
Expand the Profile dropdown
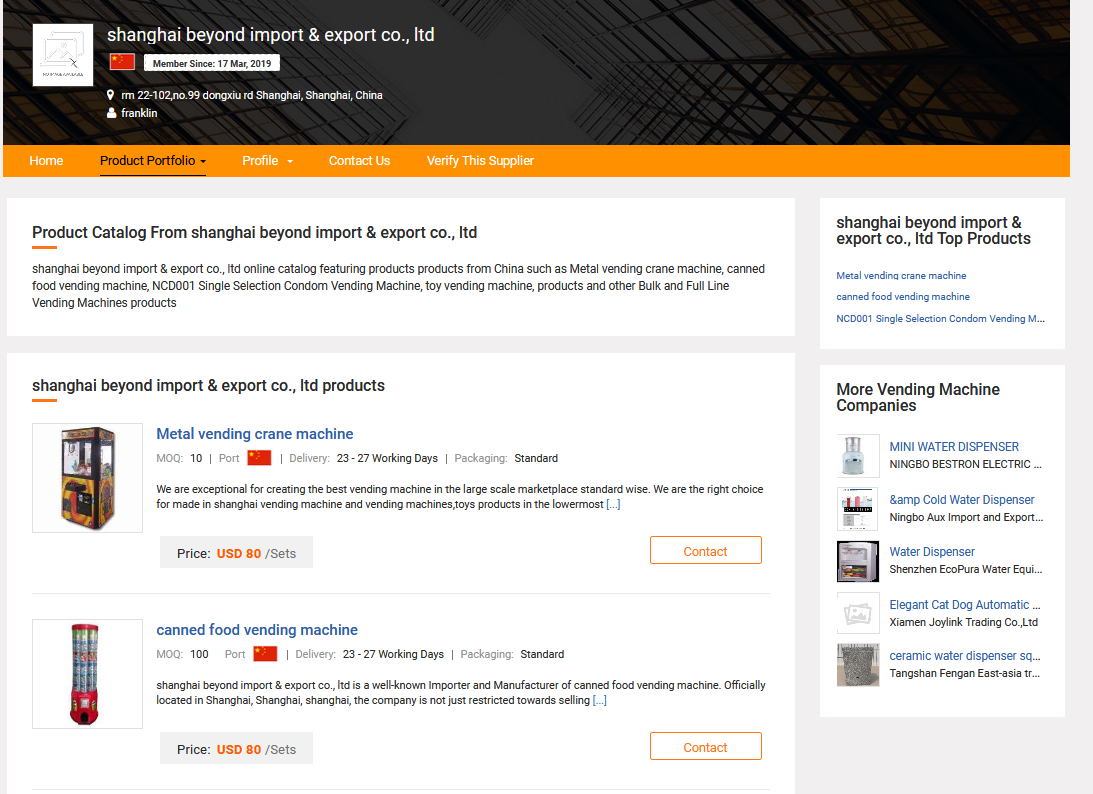pyautogui.click(x=268, y=160)
